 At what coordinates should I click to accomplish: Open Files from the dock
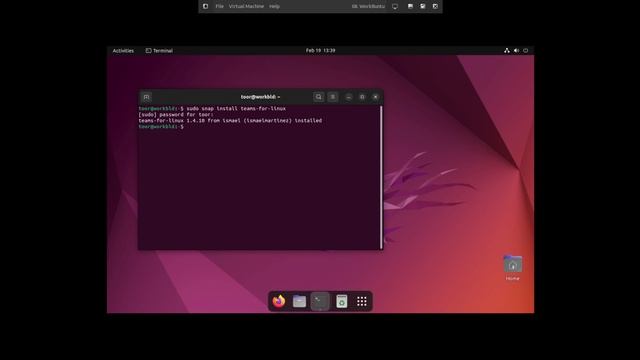300,301
